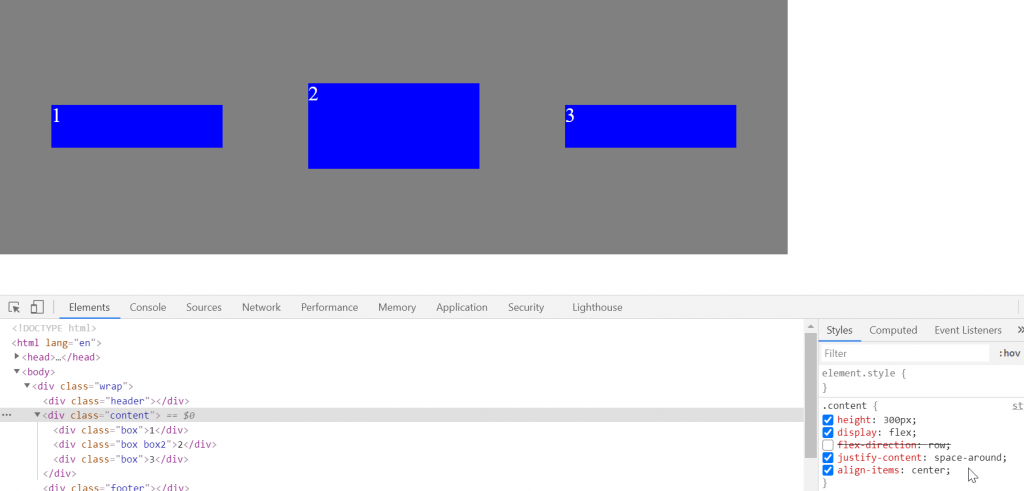Screen dimensions: 1024x491
Task: Switch to the Lighthouse tab
Action: (597, 307)
